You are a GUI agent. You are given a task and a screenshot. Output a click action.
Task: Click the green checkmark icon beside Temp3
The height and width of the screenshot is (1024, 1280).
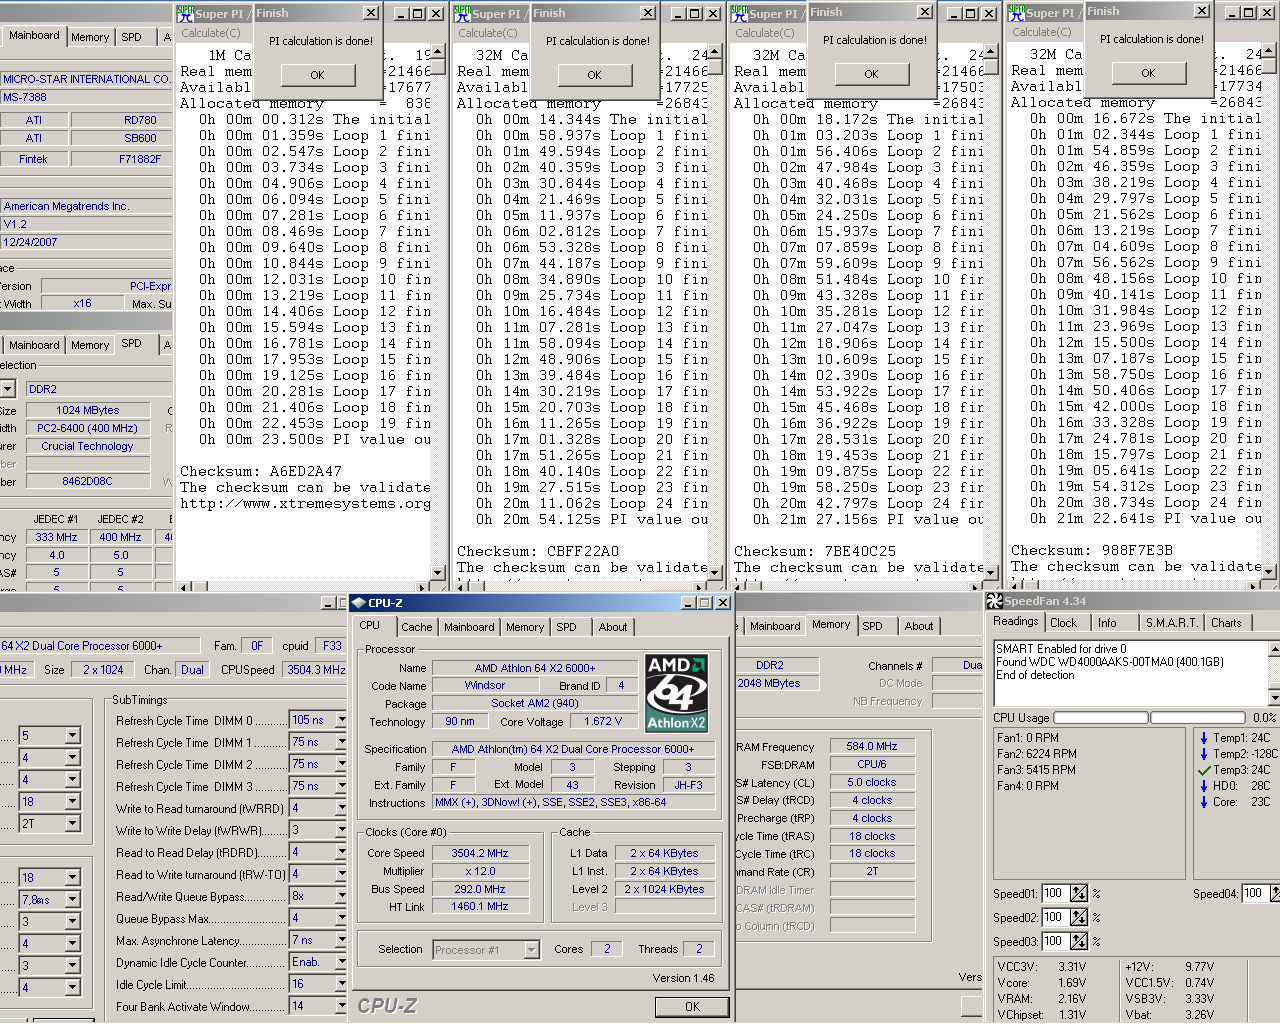tap(1204, 770)
